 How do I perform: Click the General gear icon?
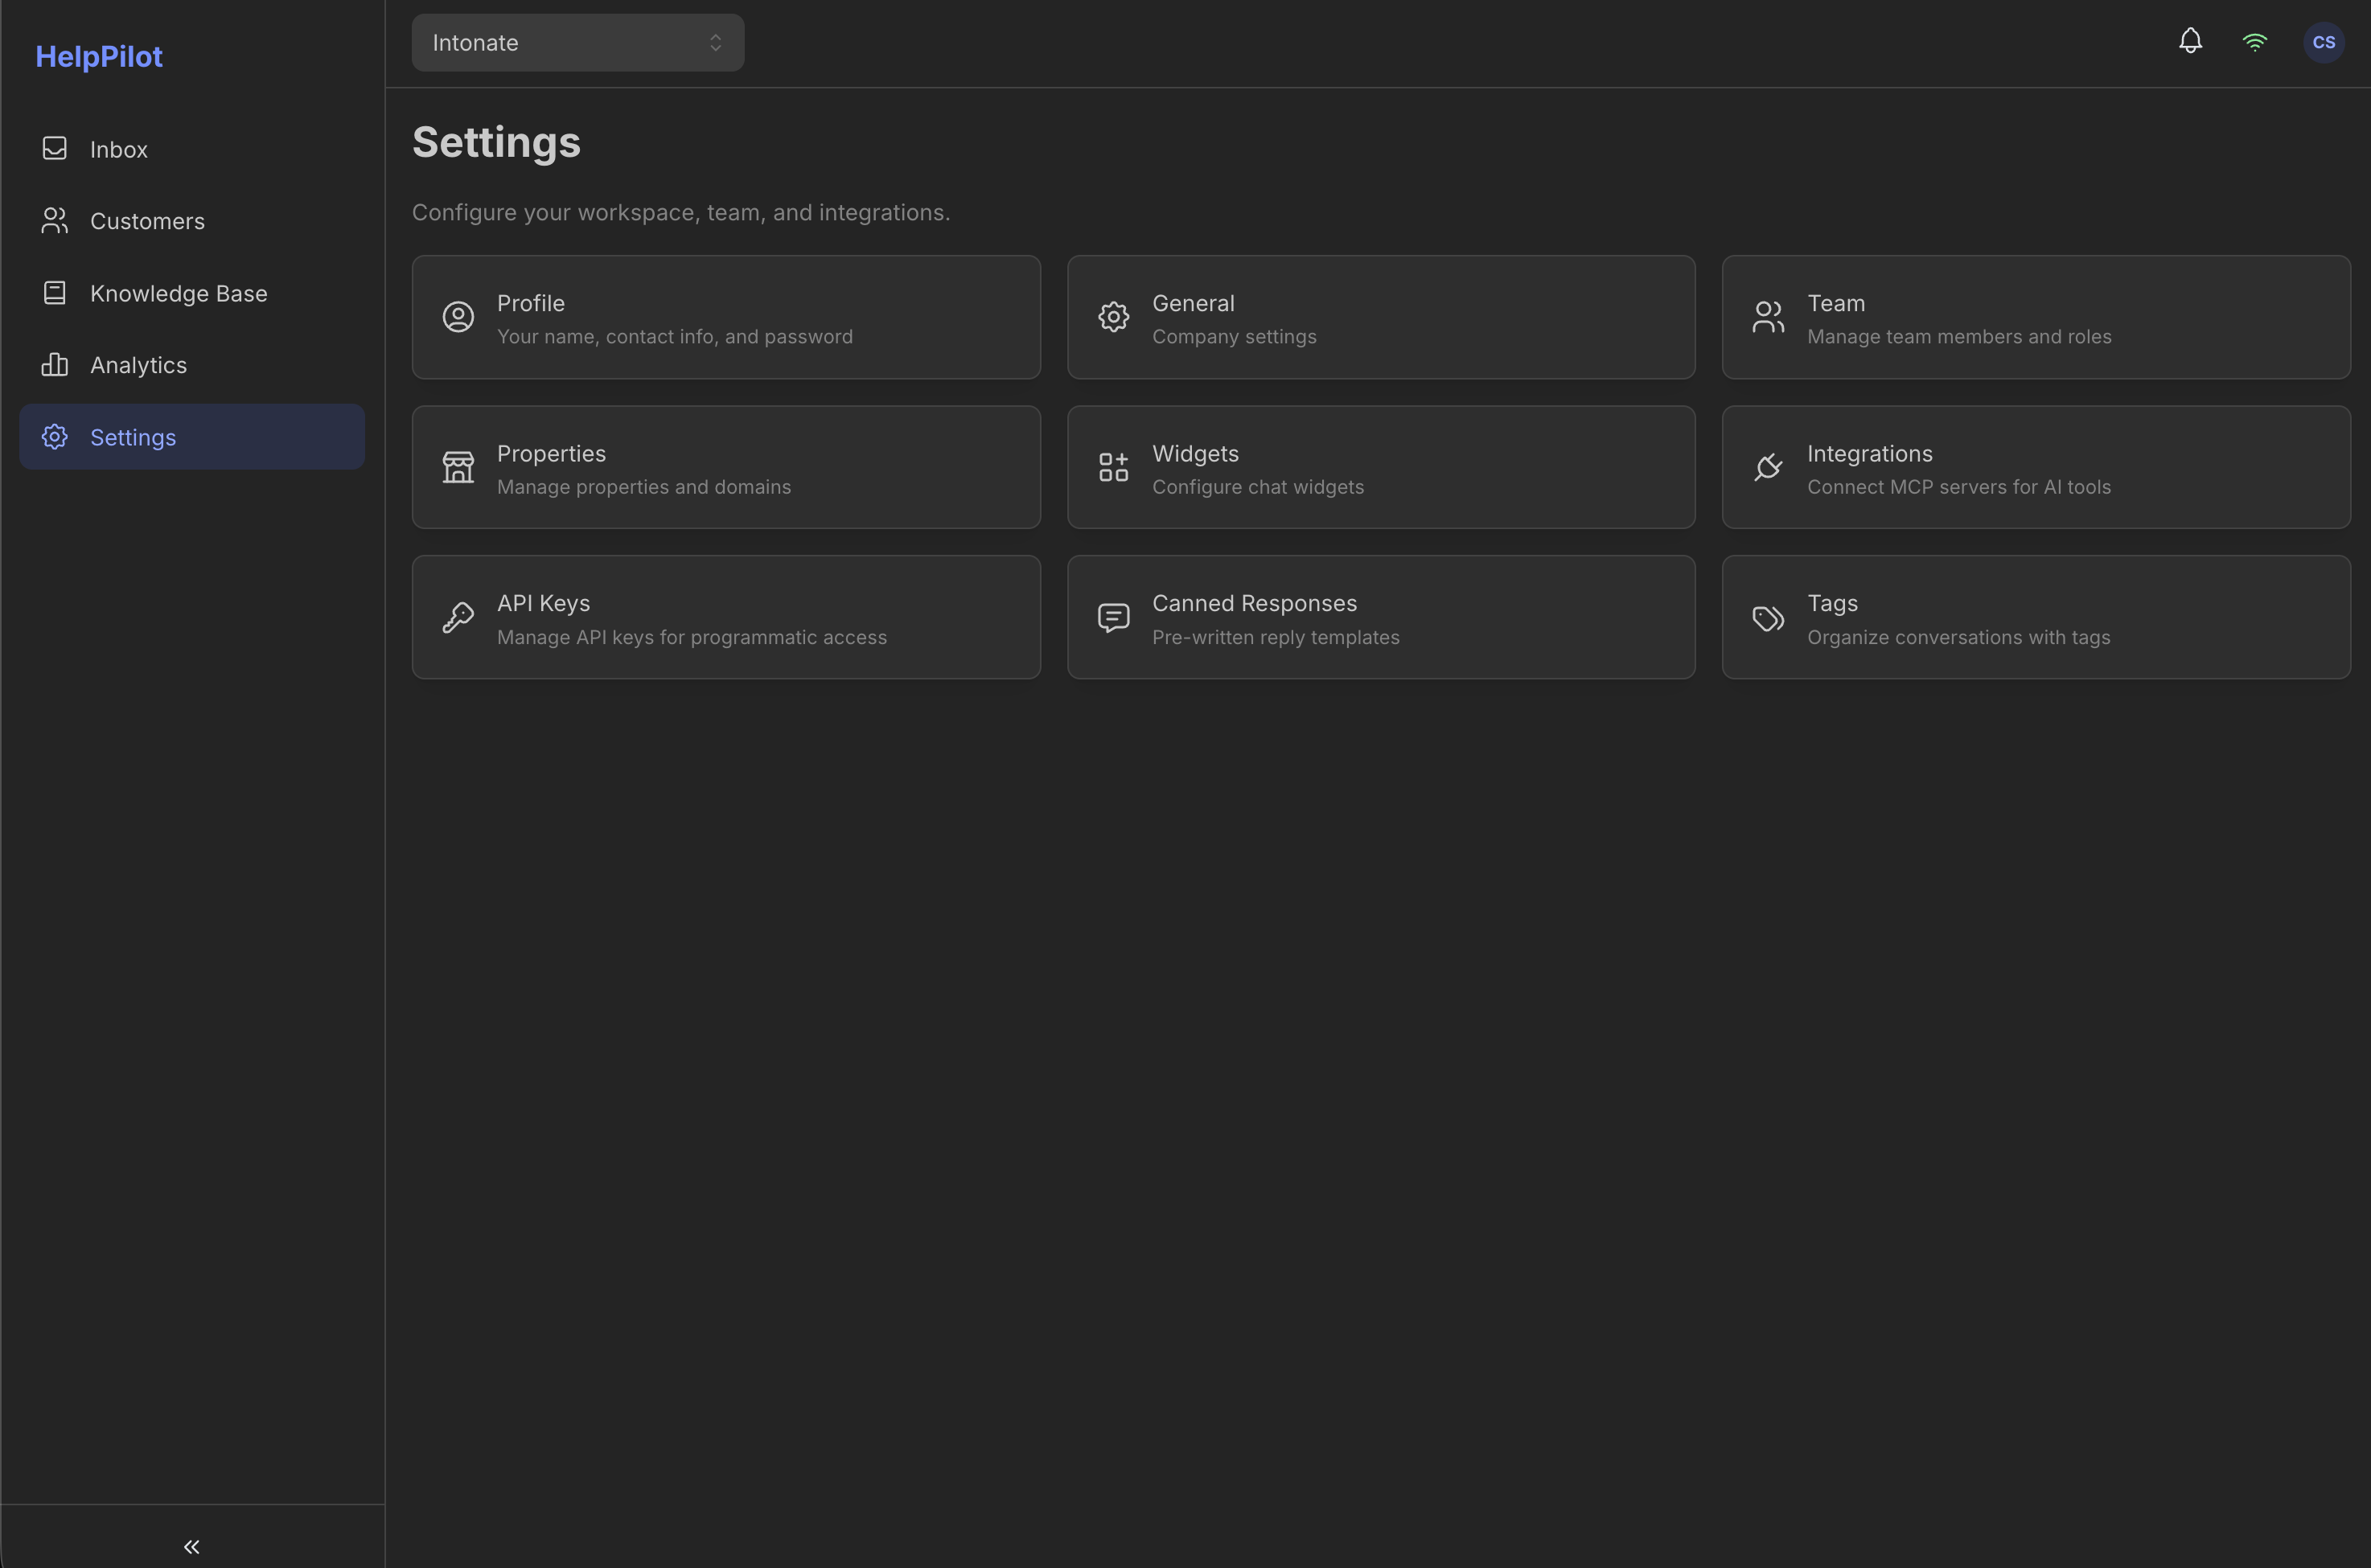click(1113, 317)
